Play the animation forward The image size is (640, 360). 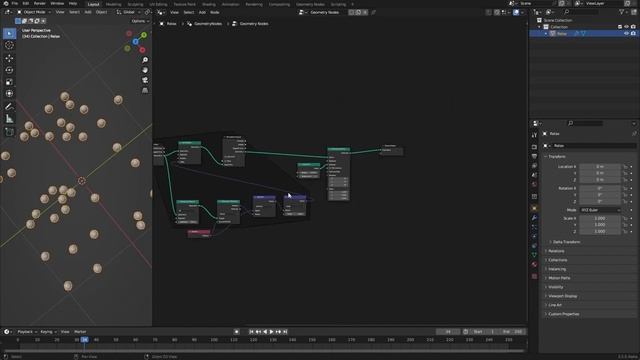(271, 332)
